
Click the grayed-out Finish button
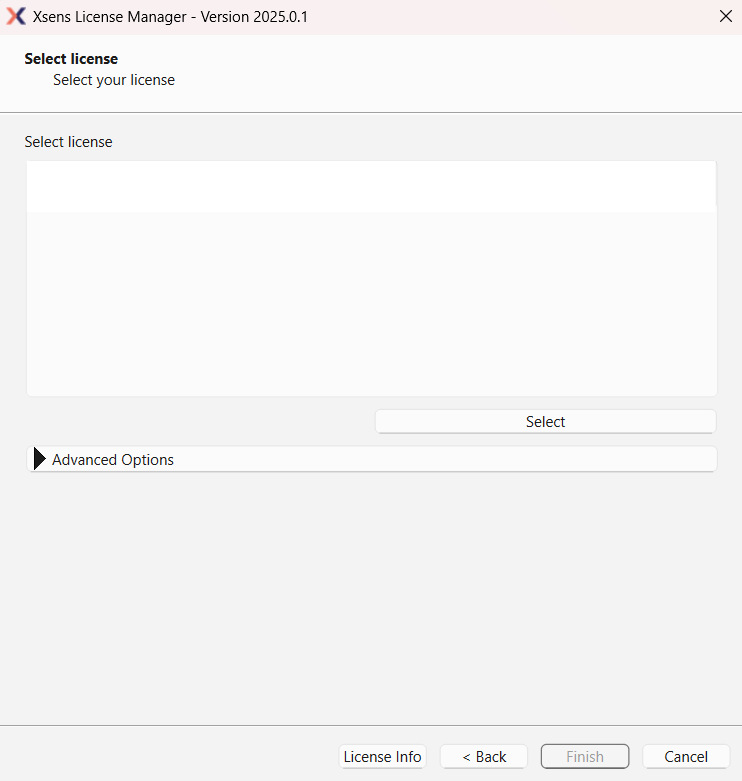[x=585, y=757]
